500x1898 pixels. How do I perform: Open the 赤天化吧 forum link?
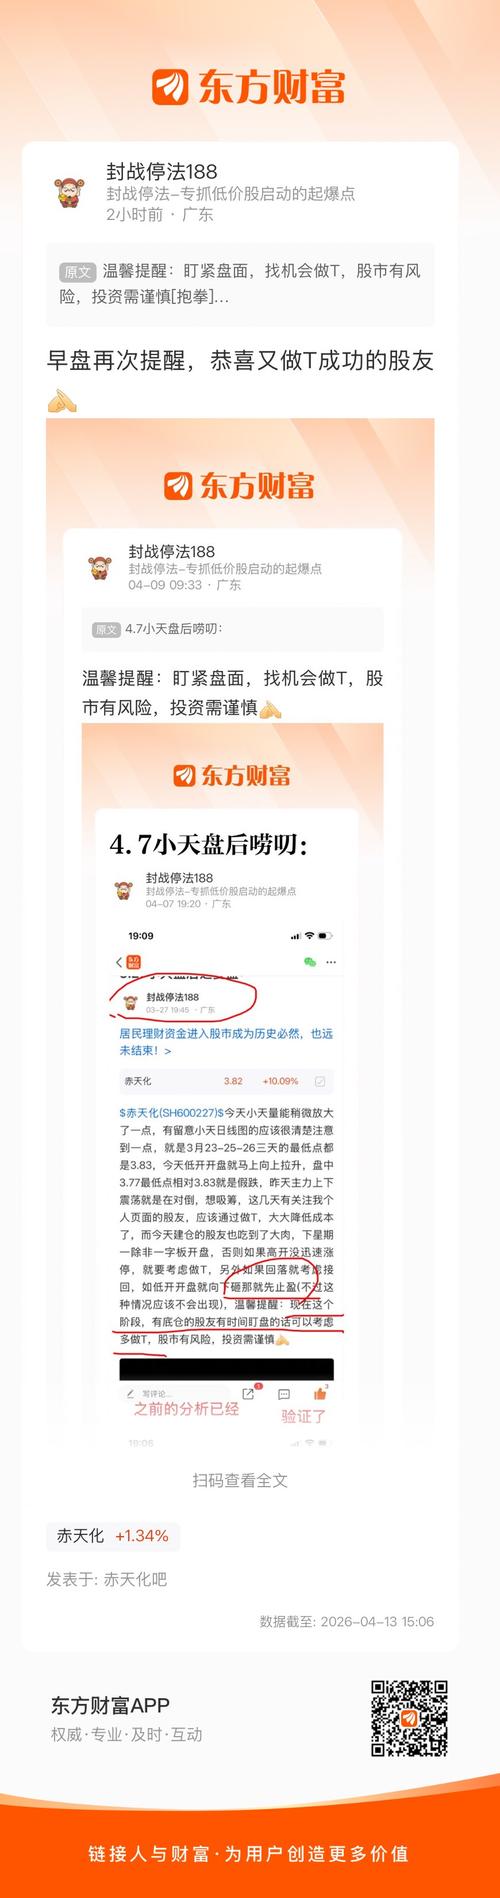point(135,1579)
